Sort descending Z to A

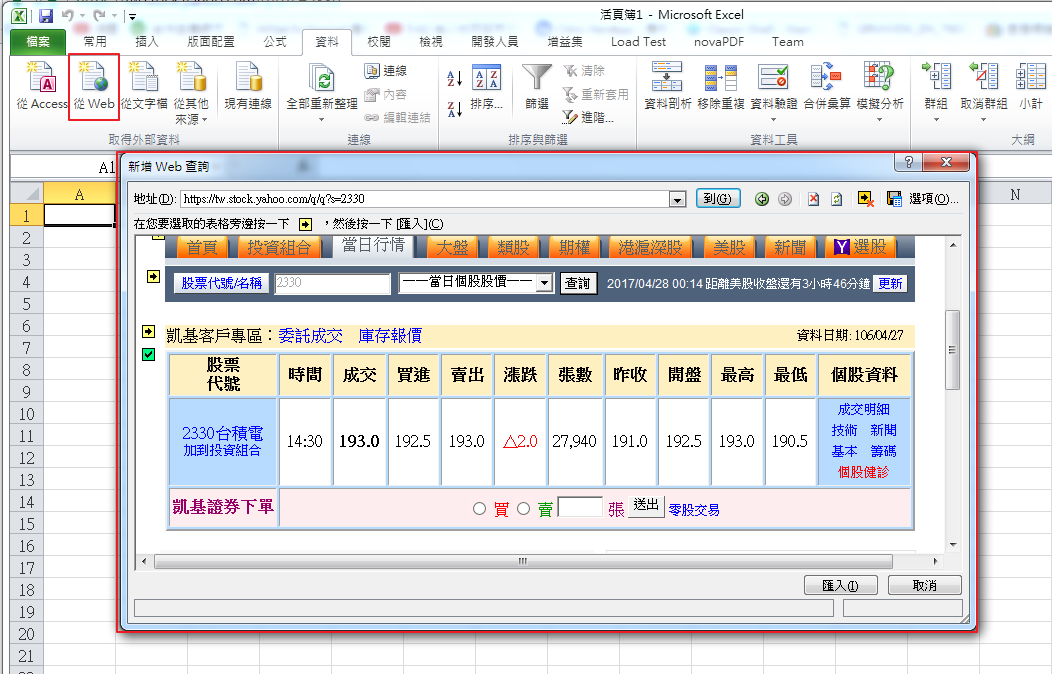454,109
